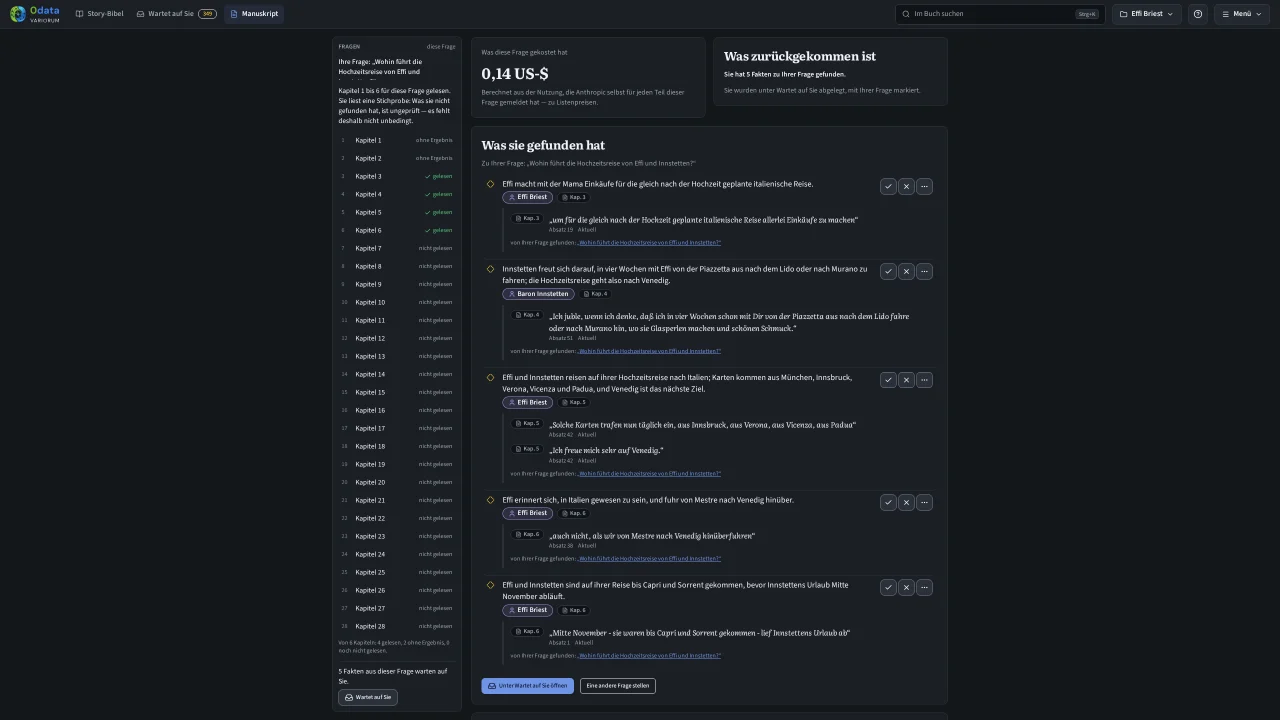Open the Story-Bibel tab

click(x=100, y=14)
